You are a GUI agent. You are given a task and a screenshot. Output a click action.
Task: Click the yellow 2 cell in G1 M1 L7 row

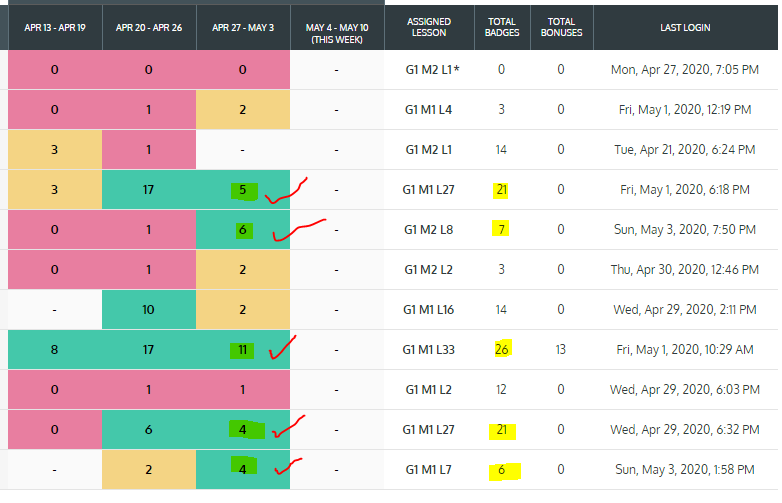pyautogui.click(x=149, y=470)
